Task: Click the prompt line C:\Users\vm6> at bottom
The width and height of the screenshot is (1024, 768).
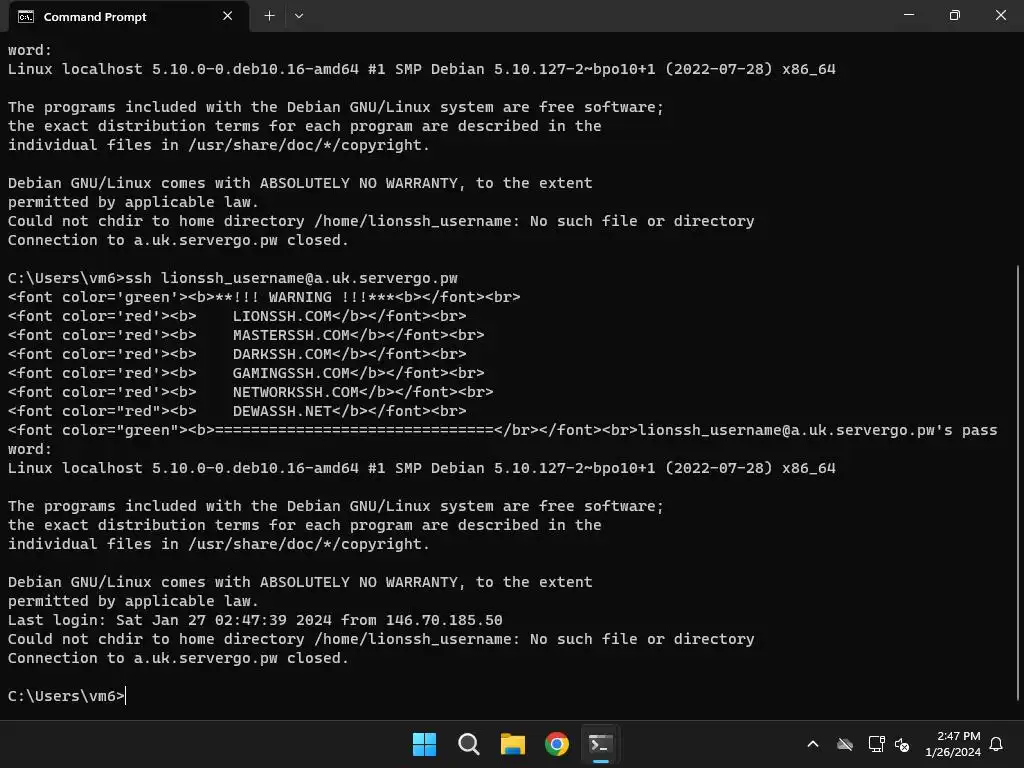Action: (66, 696)
